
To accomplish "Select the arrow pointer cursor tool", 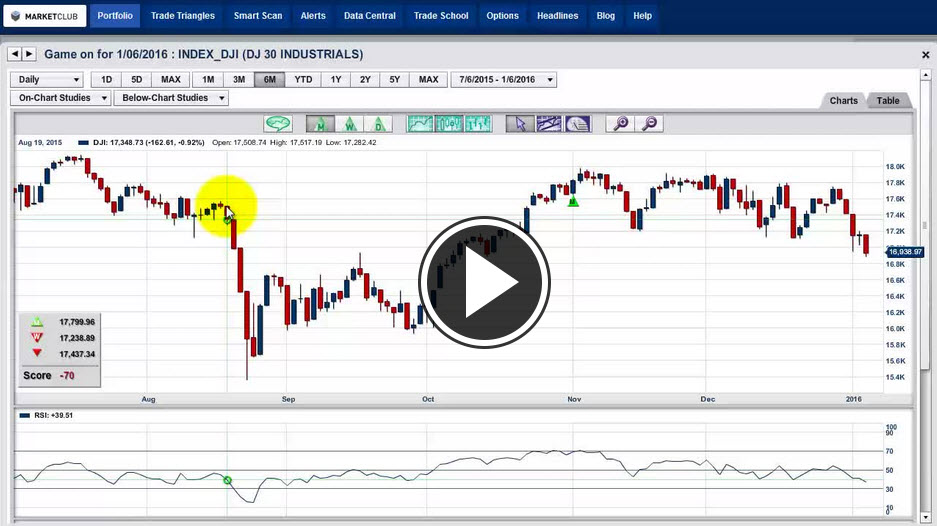I will coord(520,124).
